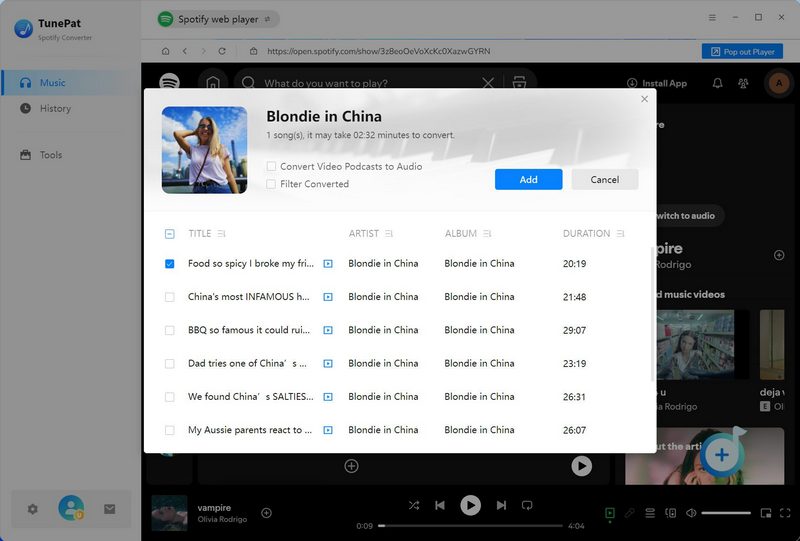
Task: Open the DURATION column sort menu
Action: [620, 234]
